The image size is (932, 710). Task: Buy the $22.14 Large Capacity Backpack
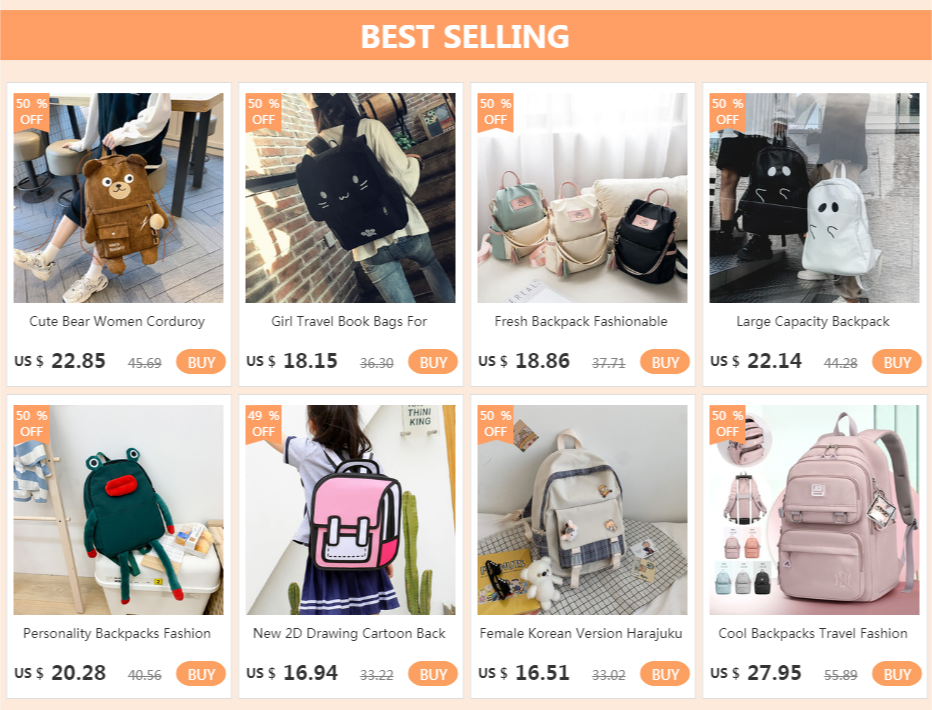896,362
